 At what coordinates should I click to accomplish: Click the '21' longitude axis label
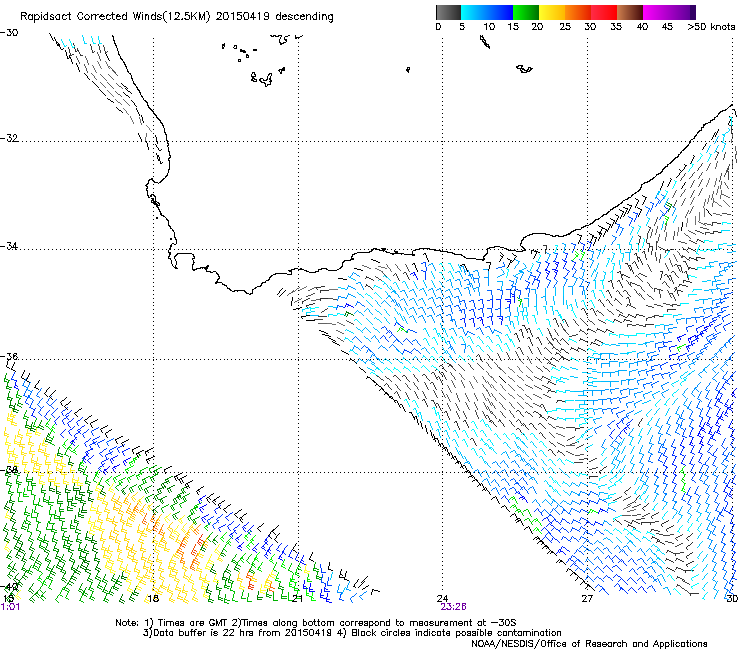click(297, 599)
